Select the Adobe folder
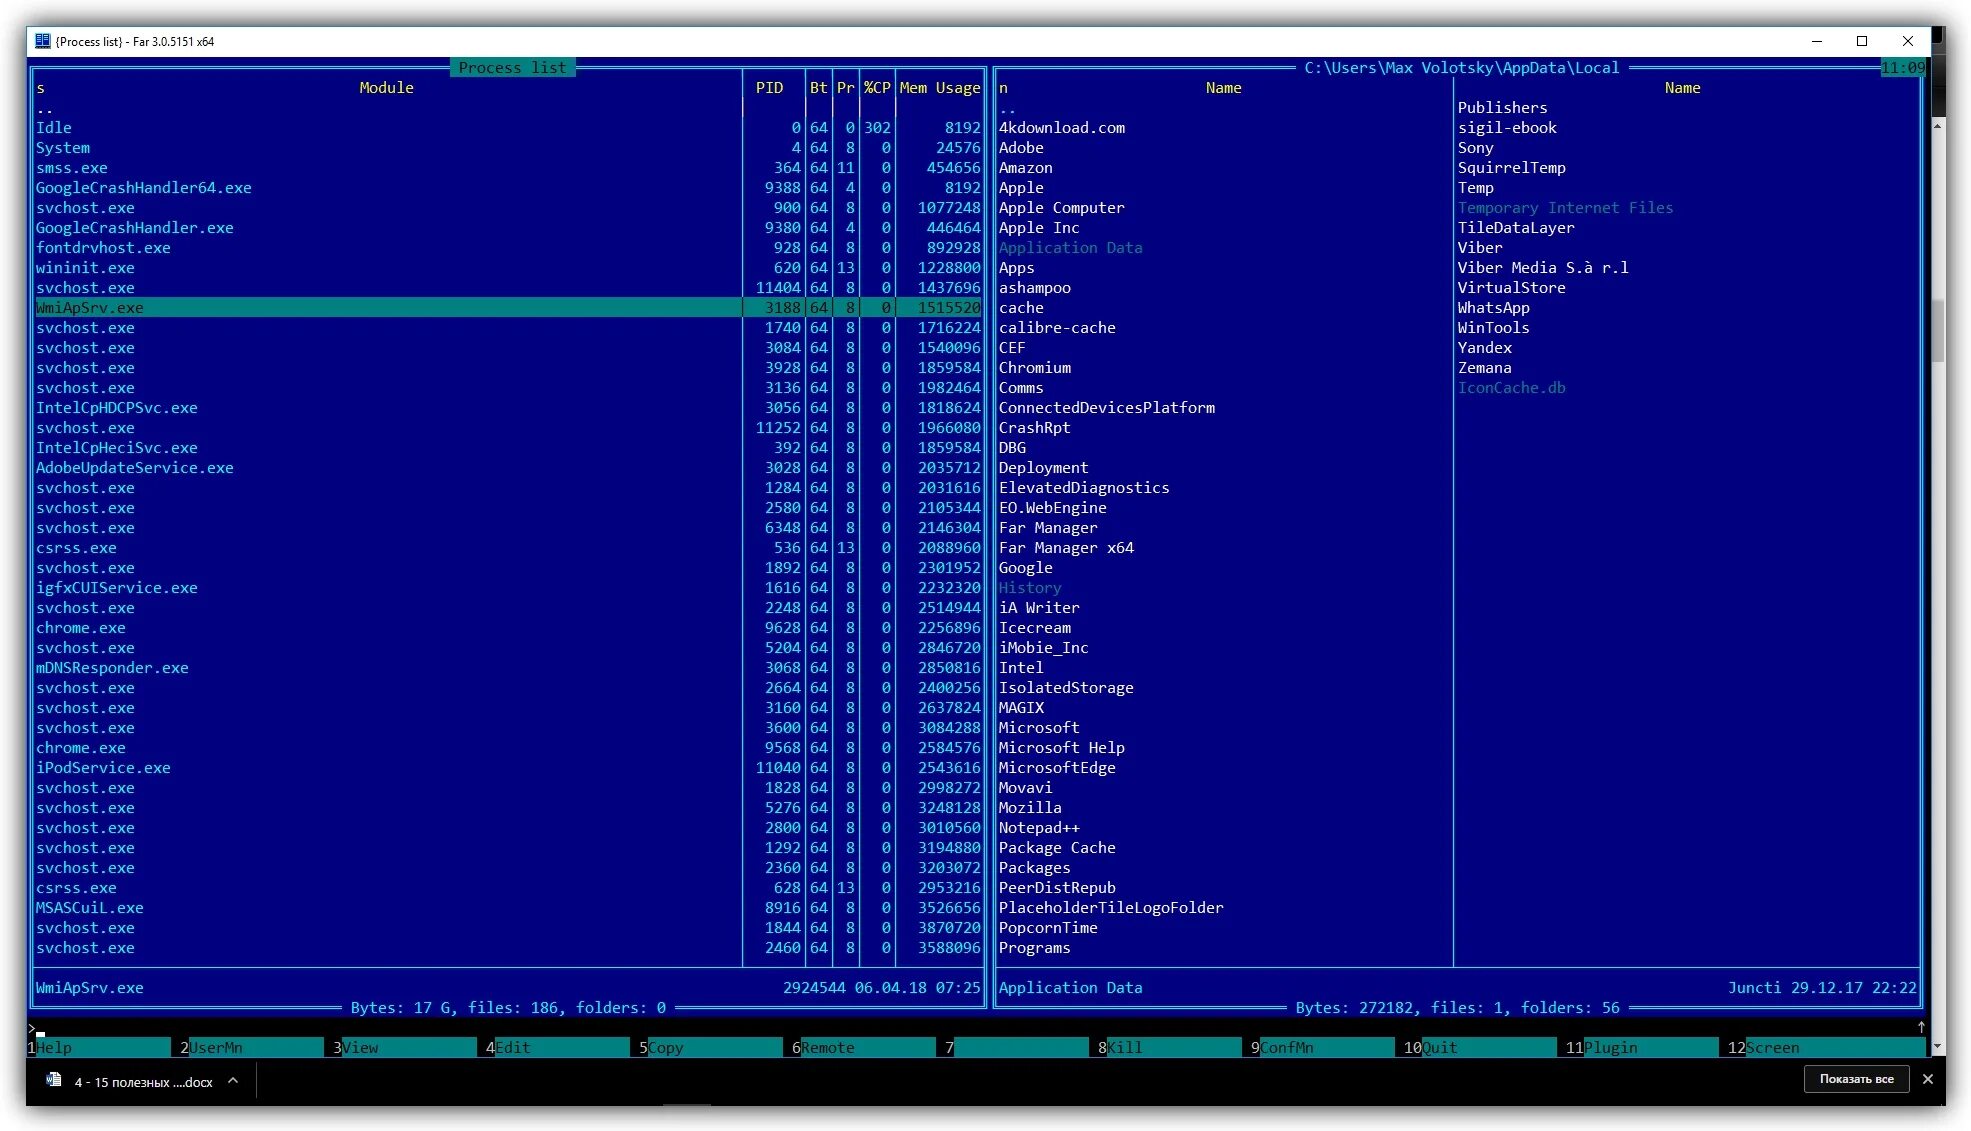This screenshot has width=1971, height=1131. point(1021,148)
